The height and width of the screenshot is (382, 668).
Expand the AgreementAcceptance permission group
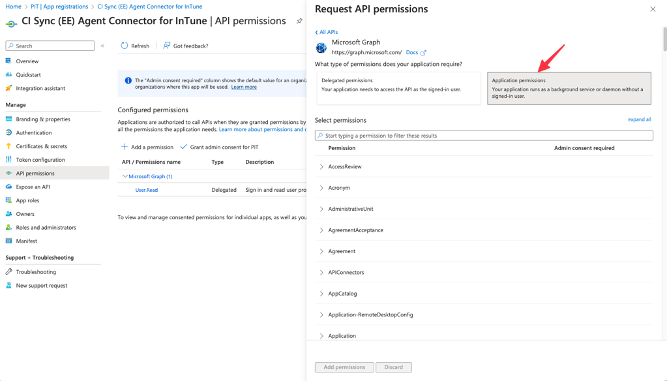pyautogui.click(x=321, y=230)
